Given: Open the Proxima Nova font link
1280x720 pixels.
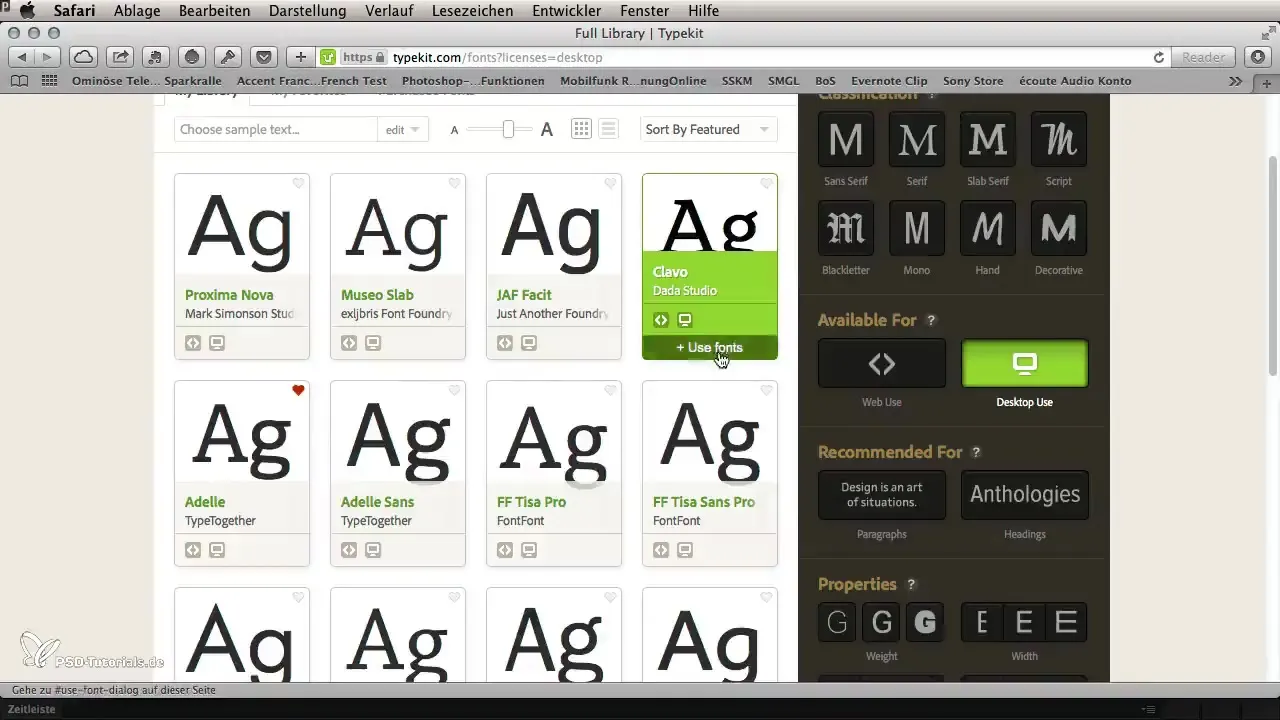Looking at the screenshot, I should (x=229, y=295).
